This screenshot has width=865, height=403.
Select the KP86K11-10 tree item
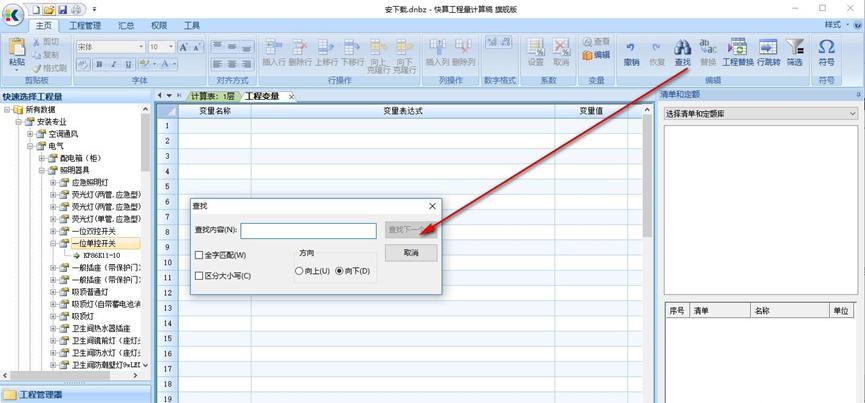[102, 256]
